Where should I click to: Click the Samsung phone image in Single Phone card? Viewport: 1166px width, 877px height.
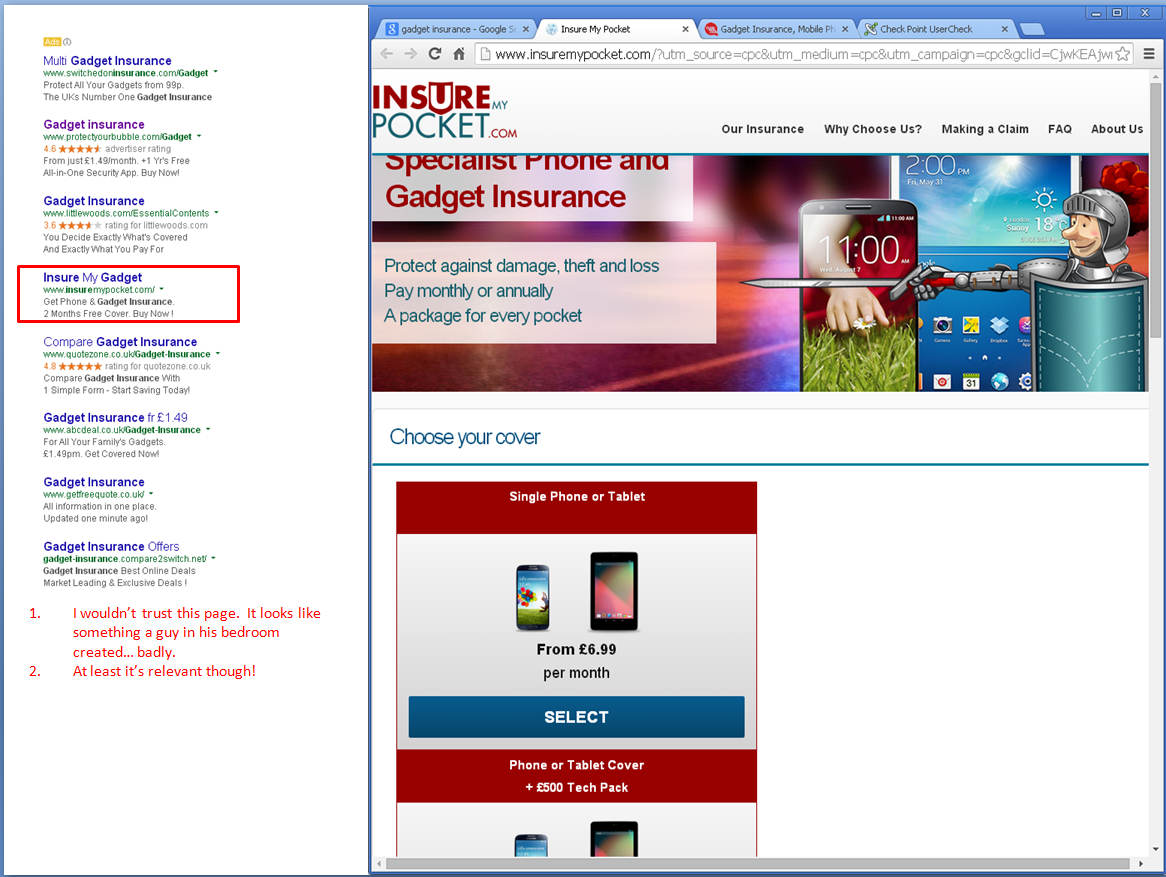point(533,598)
